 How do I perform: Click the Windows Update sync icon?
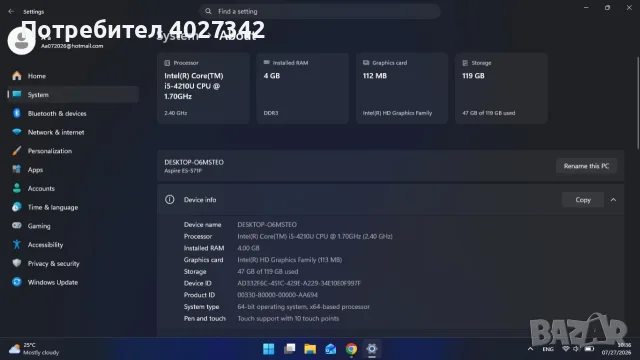tap(17, 282)
